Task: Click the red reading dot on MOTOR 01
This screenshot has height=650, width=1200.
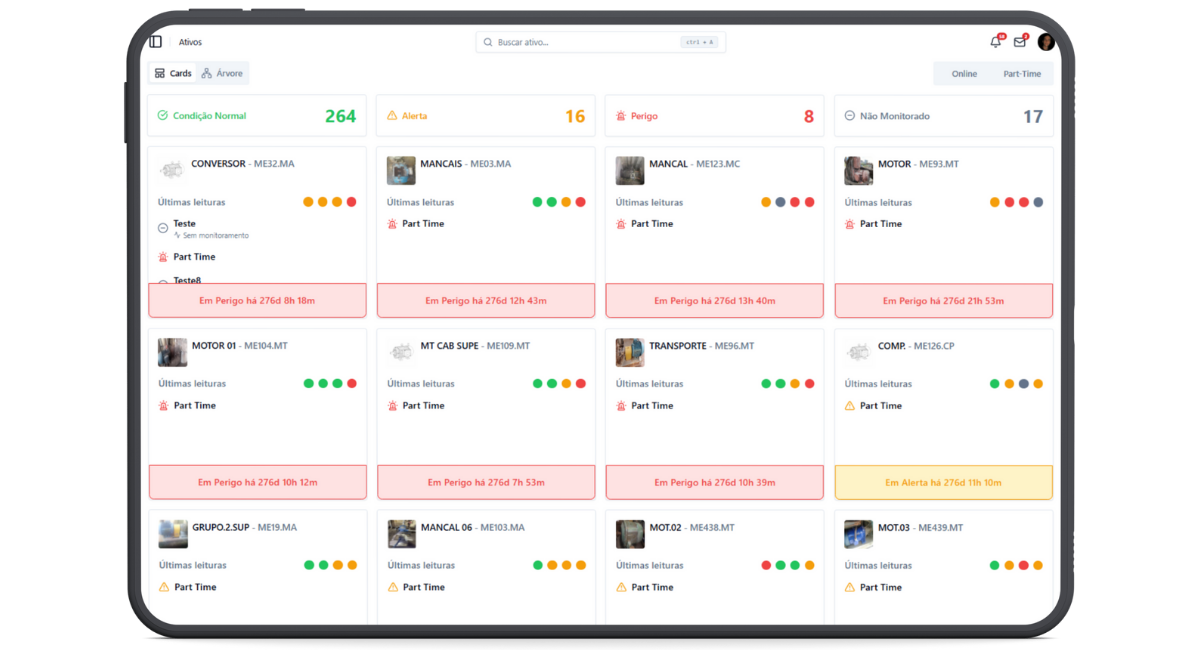Action: click(351, 384)
